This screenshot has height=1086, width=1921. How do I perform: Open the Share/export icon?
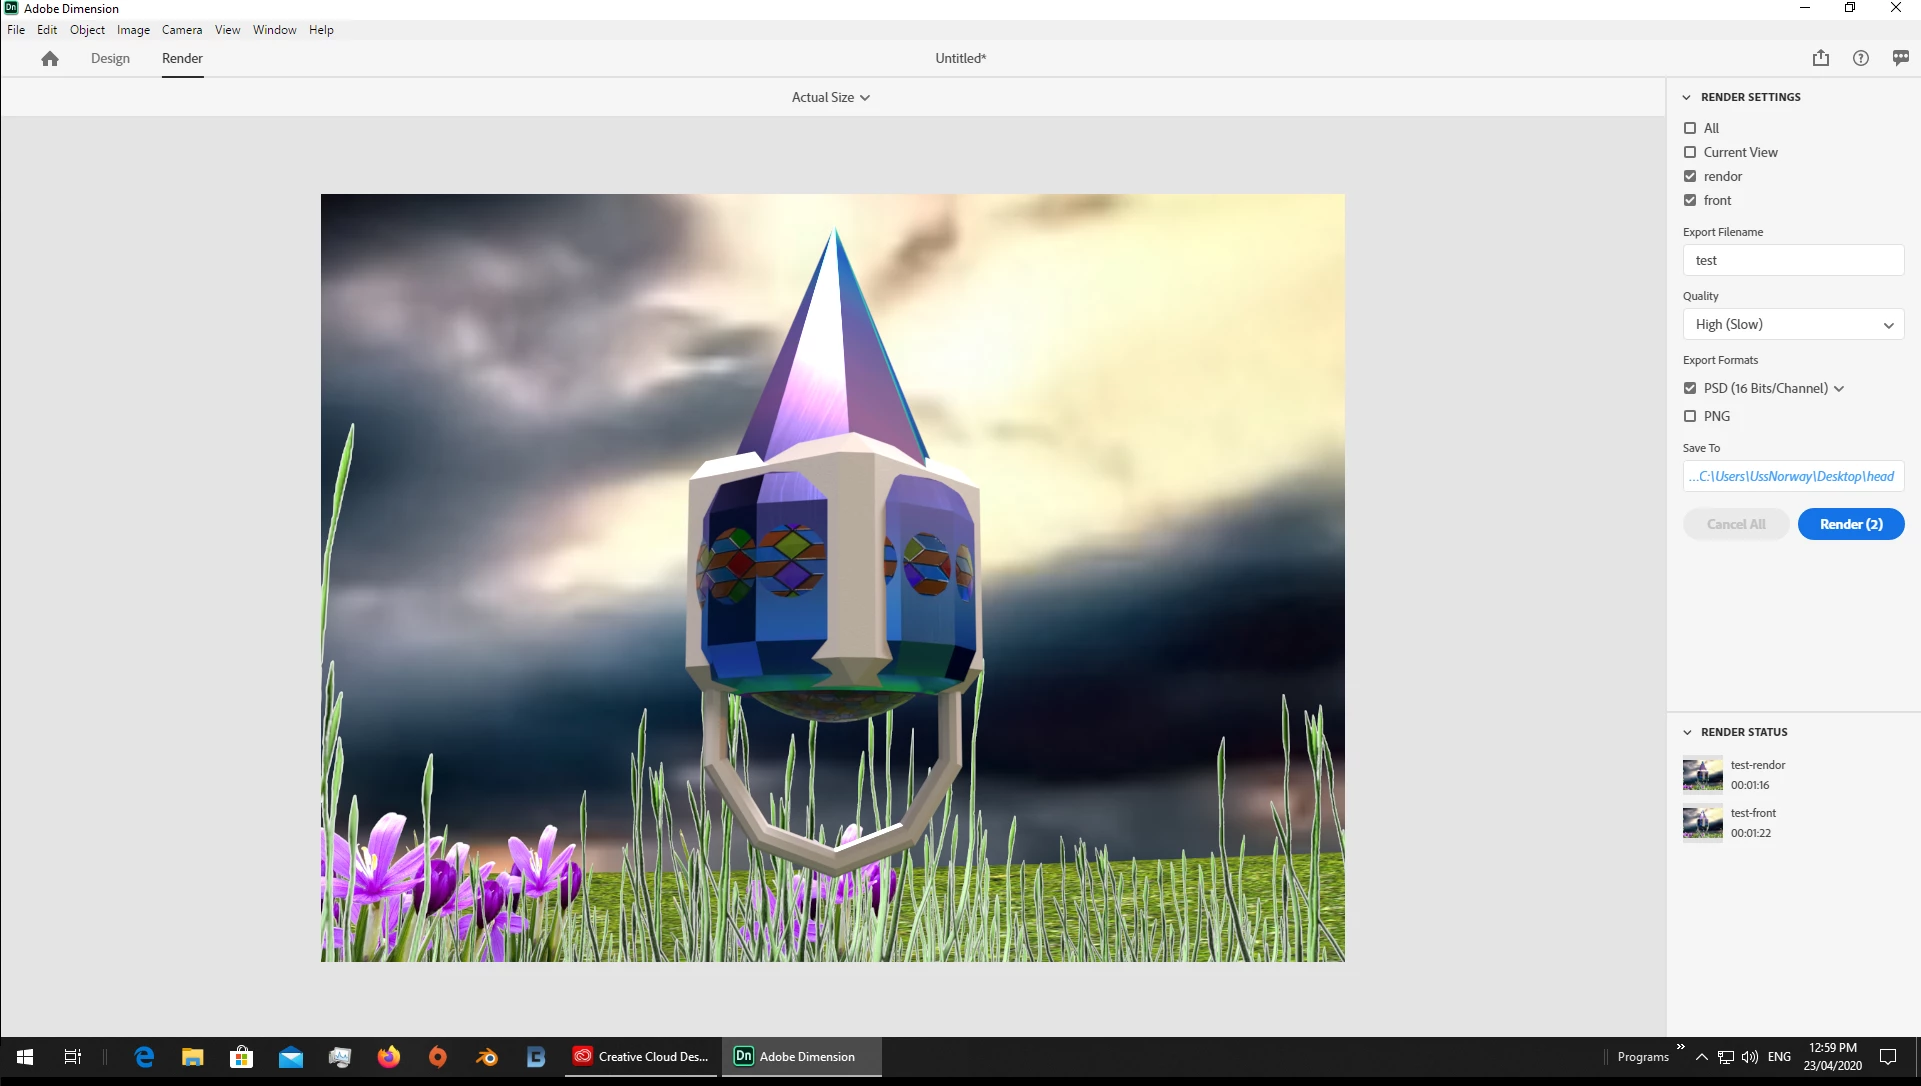(1820, 58)
